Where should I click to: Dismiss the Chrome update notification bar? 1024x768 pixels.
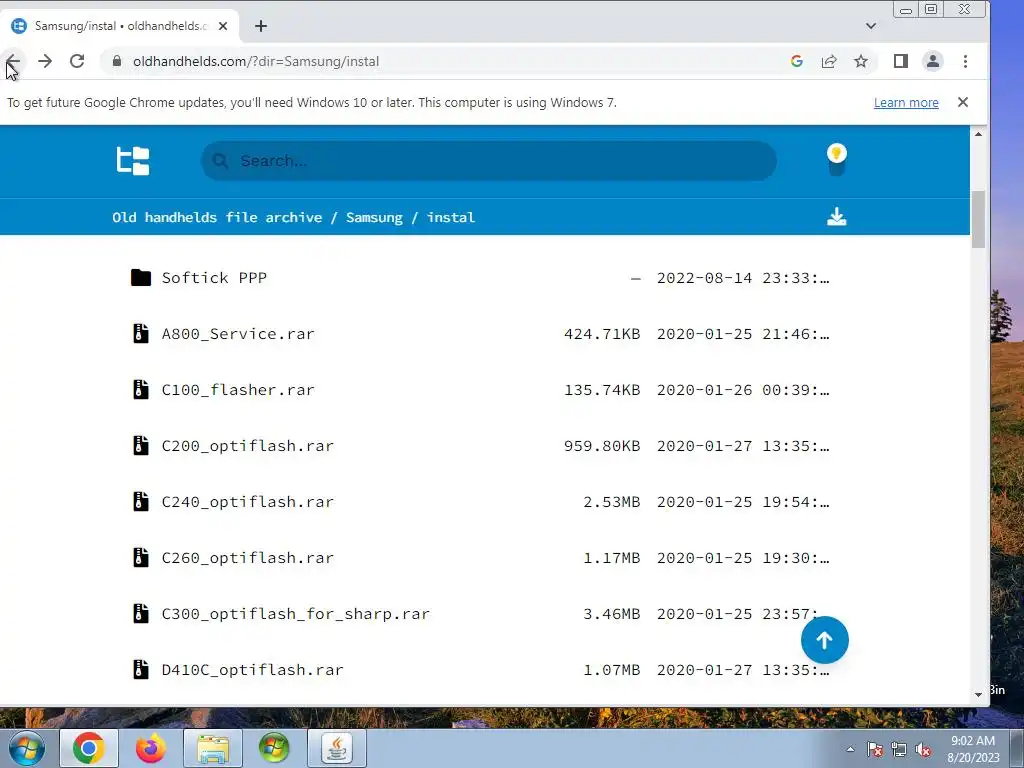(963, 102)
